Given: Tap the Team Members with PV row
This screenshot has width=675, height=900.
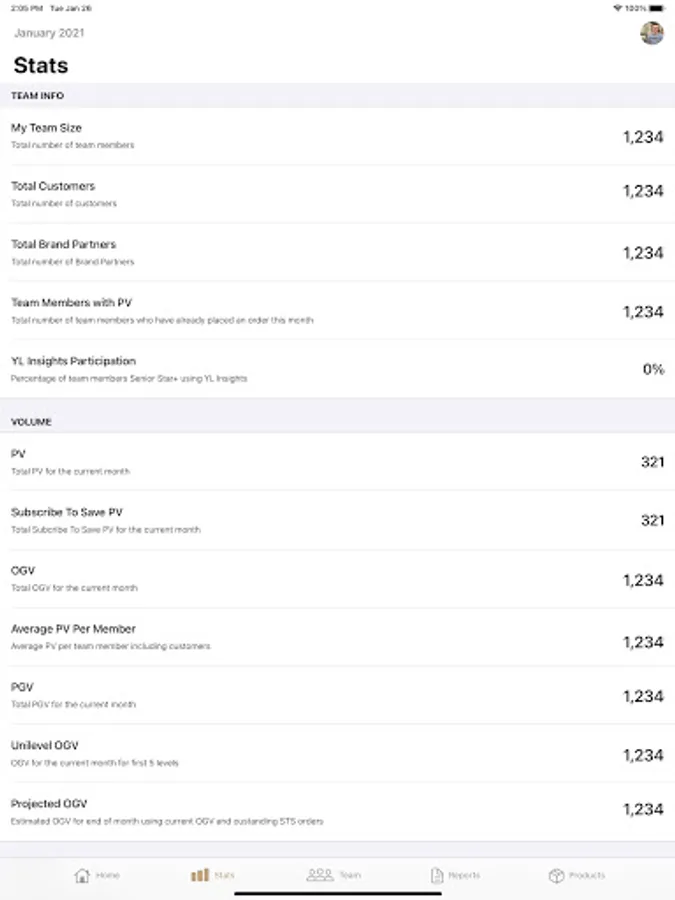Looking at the screenshot, I should (337, 311).
